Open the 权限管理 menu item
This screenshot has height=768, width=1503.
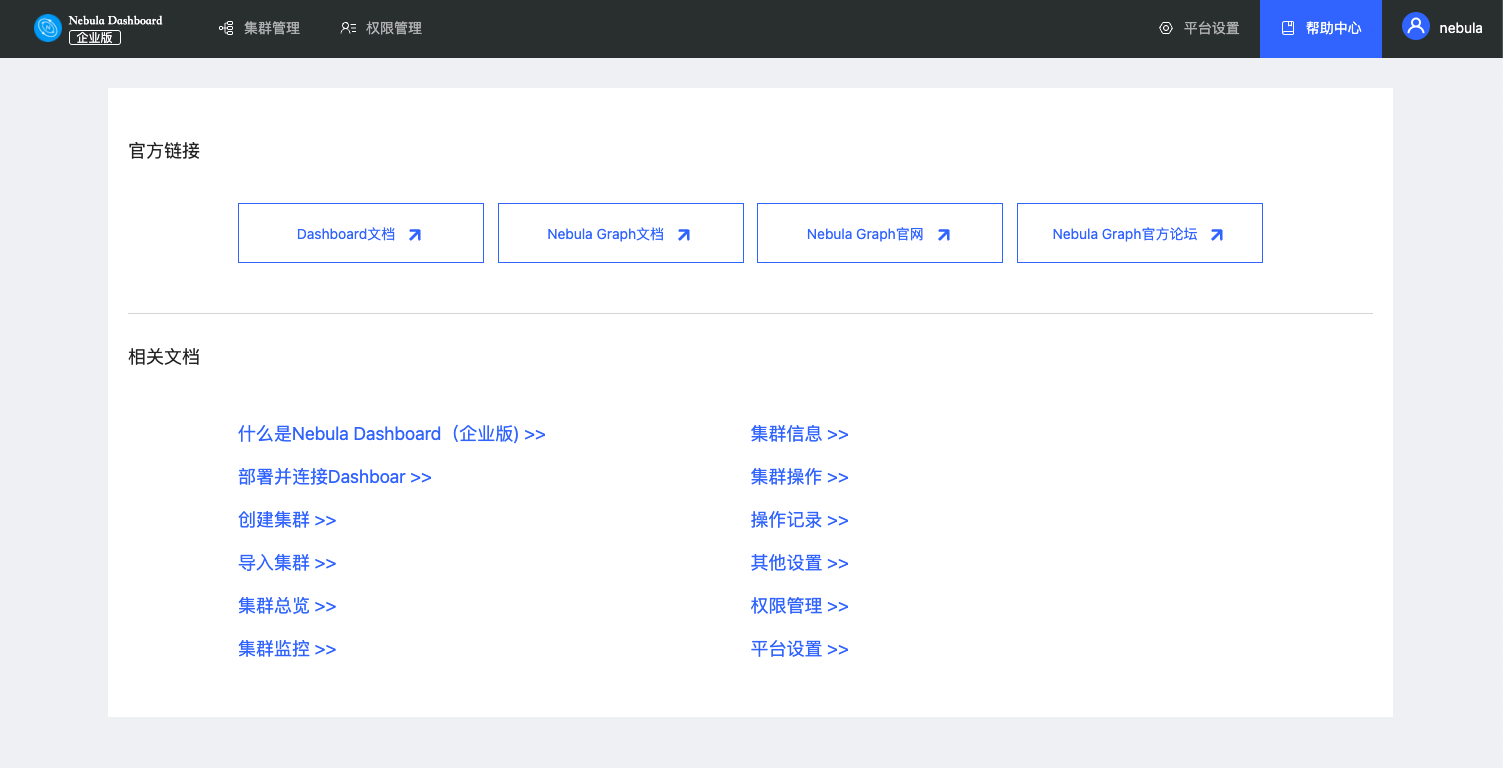(x=393, y=28)
